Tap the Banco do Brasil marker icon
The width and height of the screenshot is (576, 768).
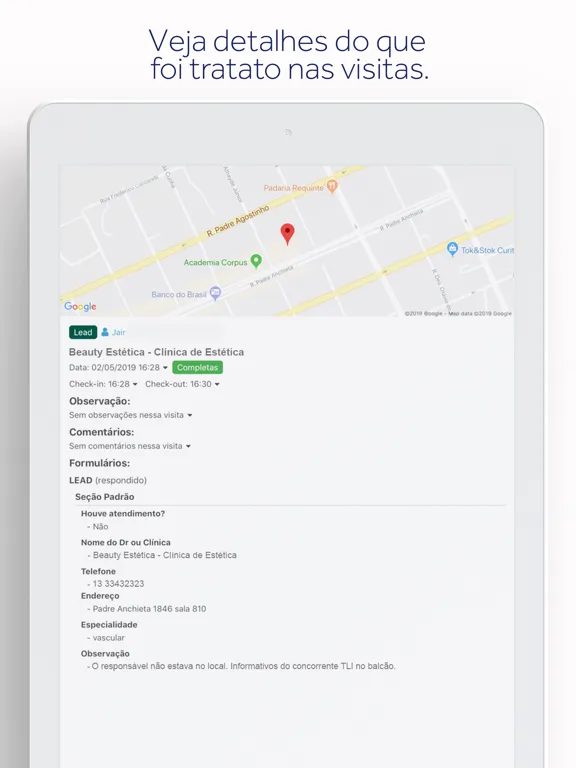click(x=215, y=293)
